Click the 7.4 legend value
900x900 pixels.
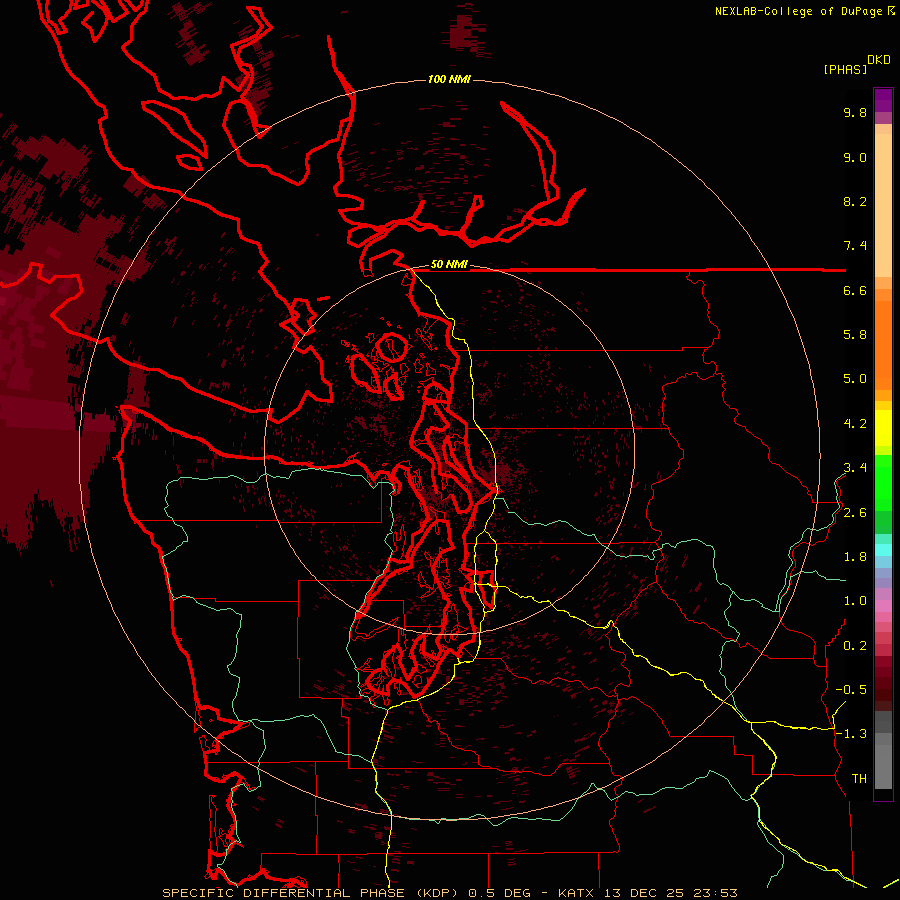pyautogui.click(x=855, y=246)
